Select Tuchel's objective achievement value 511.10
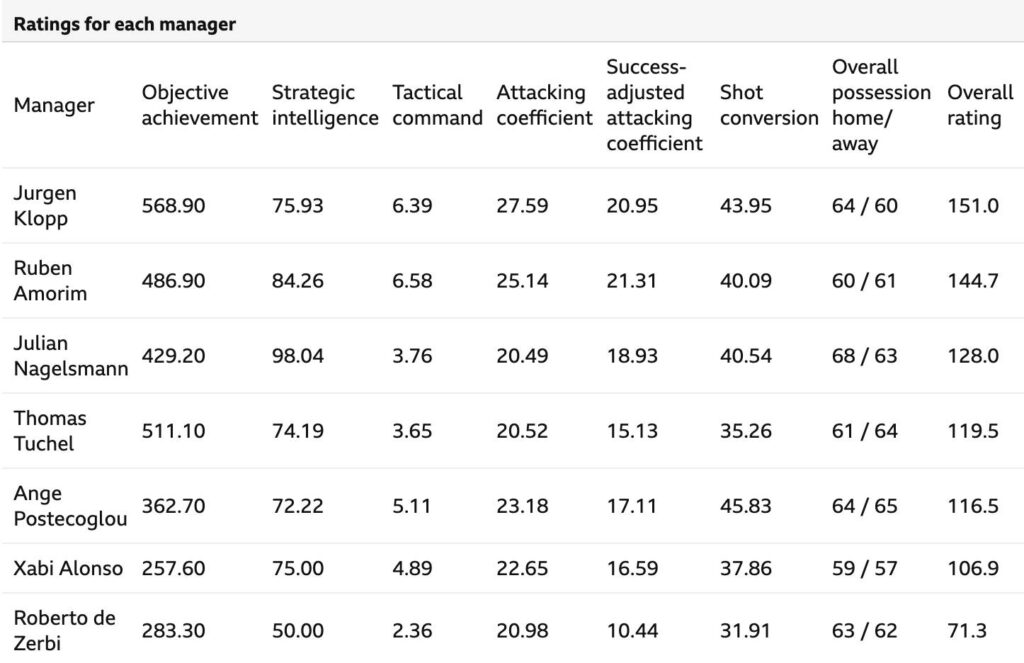This screenshot has width=1024, height=663. click(x=173, y=431)
